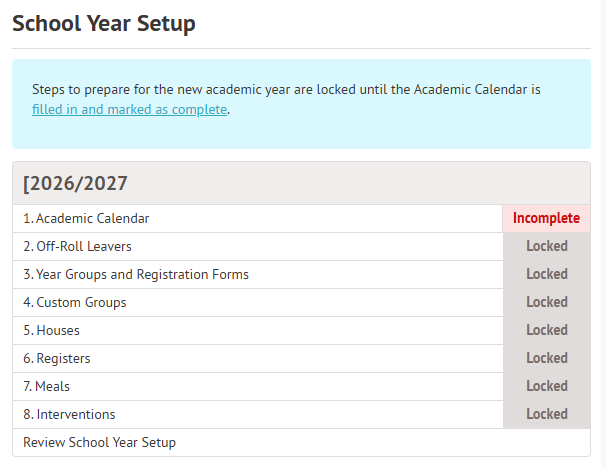
Task: Click Locked status next to Custom Groups
Action: 546,302
